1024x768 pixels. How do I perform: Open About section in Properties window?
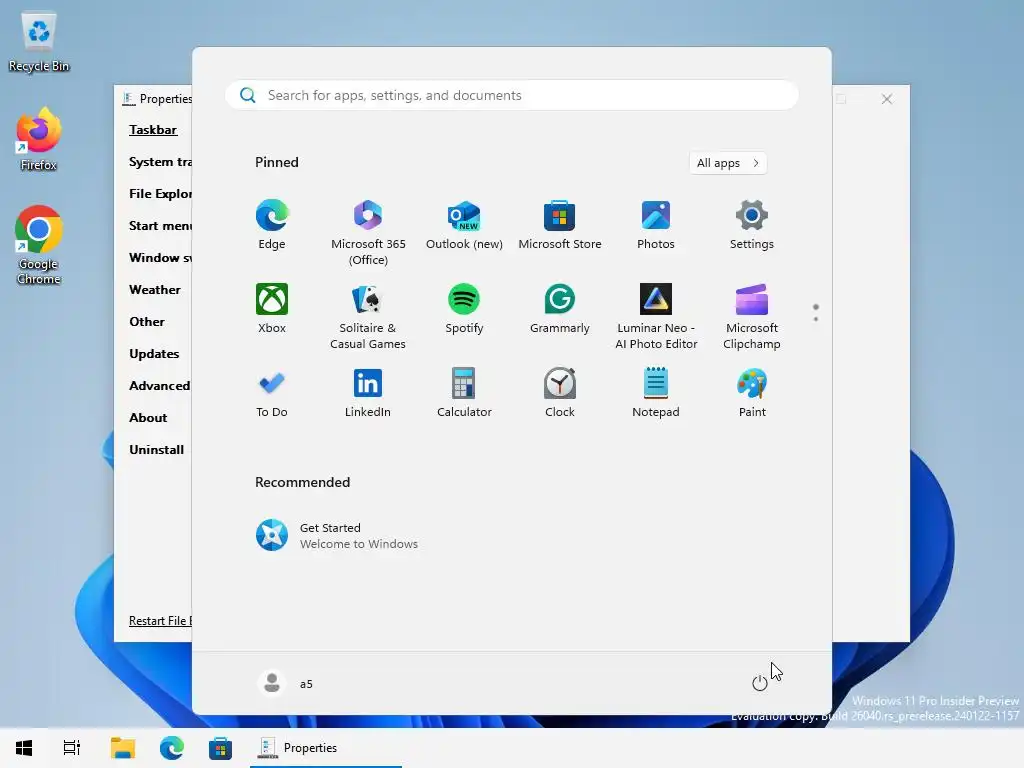(x=148, y=417)
